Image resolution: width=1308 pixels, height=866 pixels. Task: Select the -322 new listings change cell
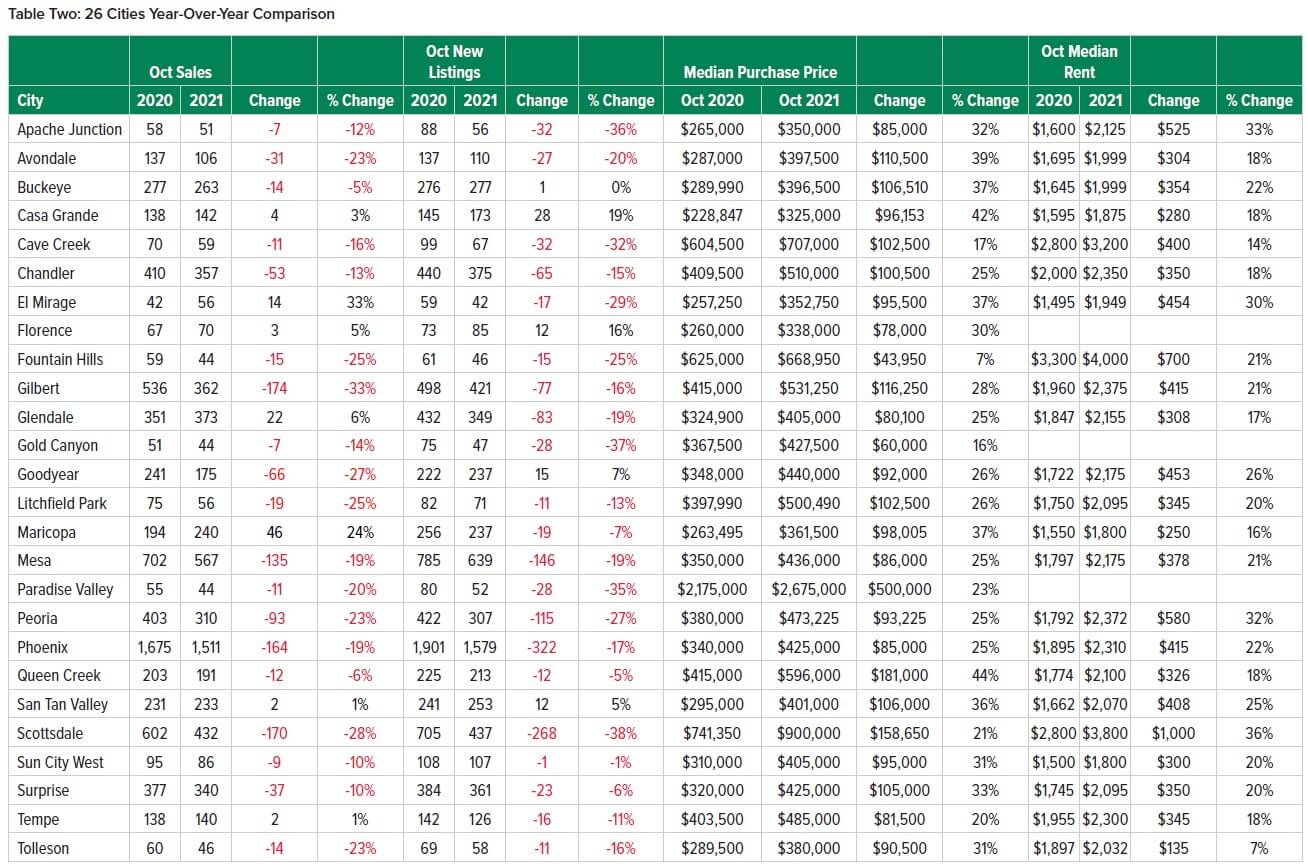click(541, 647)
